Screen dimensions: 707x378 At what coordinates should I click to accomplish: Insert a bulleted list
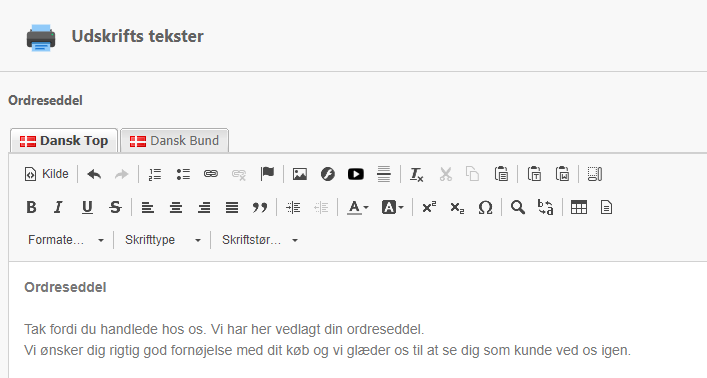pos(183,174)
